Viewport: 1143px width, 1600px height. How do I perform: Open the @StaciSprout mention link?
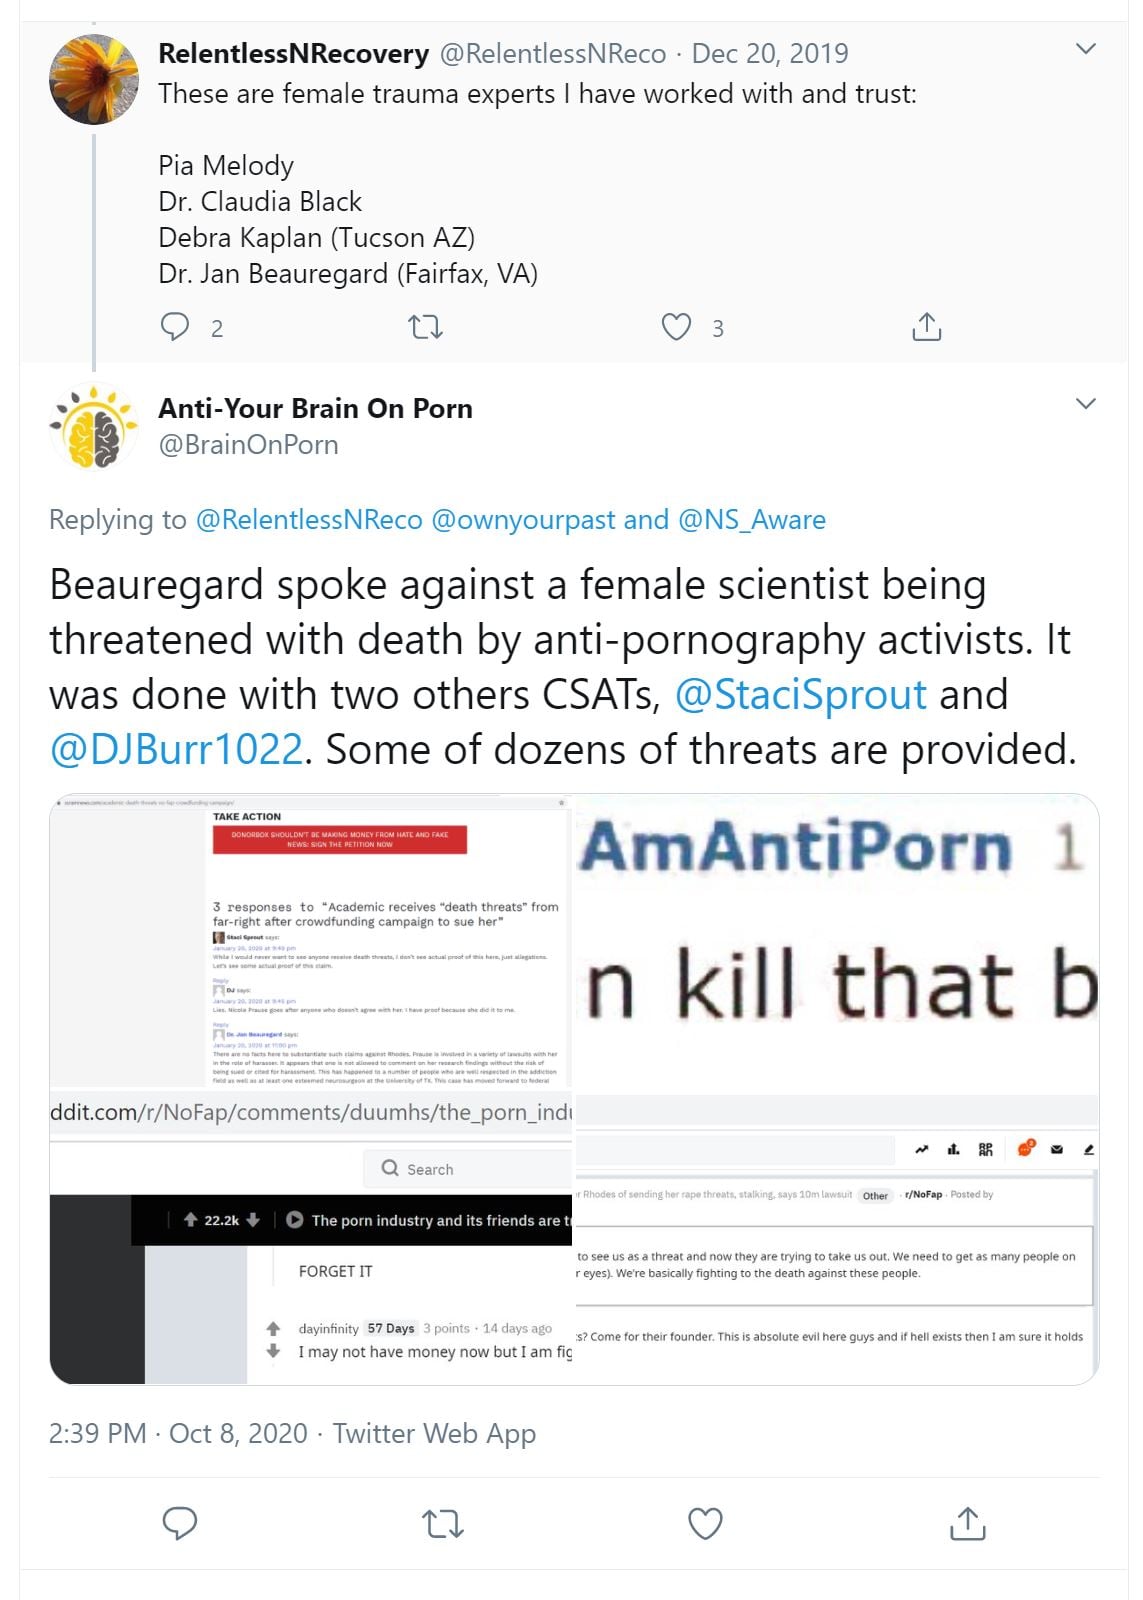pyautogui.click(x=801, y=695)
